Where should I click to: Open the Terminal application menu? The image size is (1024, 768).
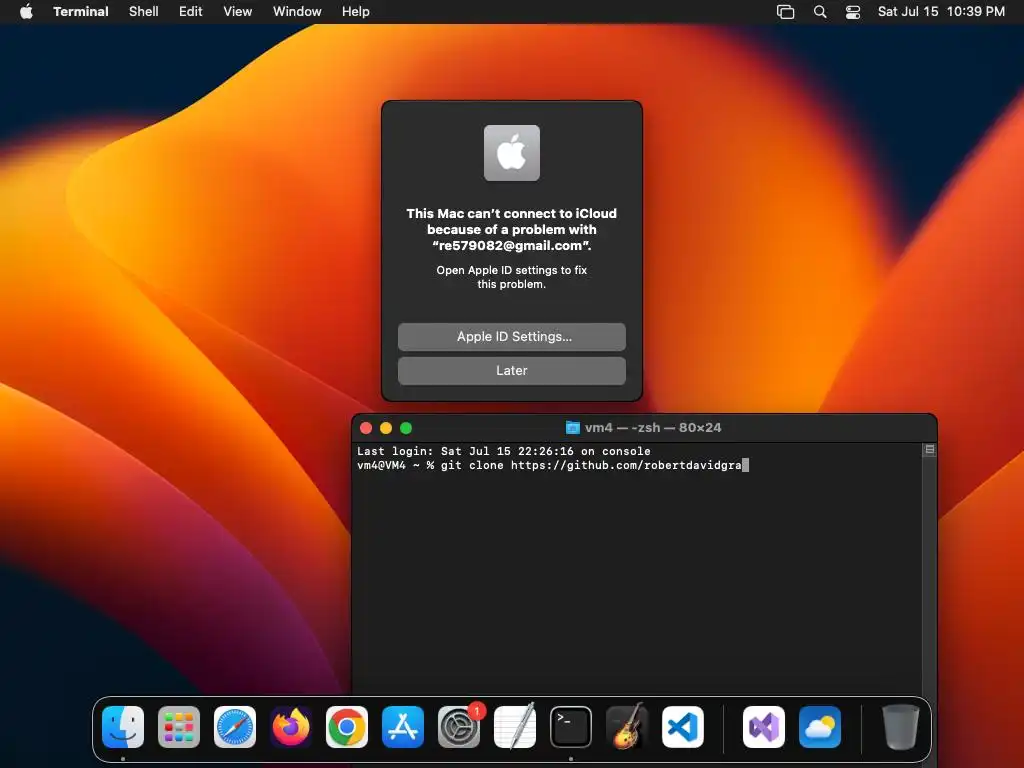81,12
